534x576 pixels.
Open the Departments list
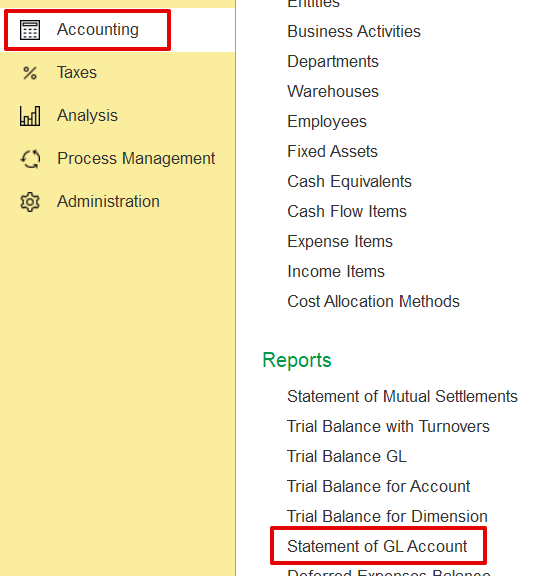coord(333,61)
